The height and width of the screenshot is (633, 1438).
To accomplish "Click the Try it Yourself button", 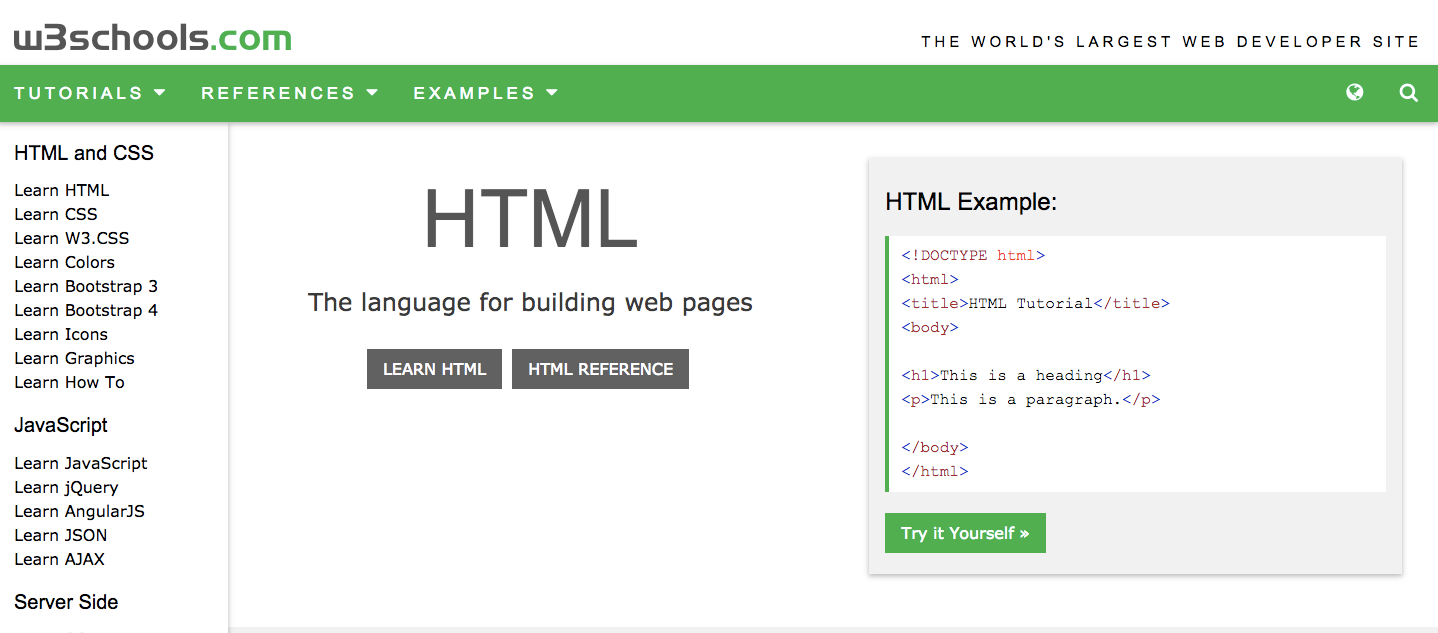I will pos(965,533).
